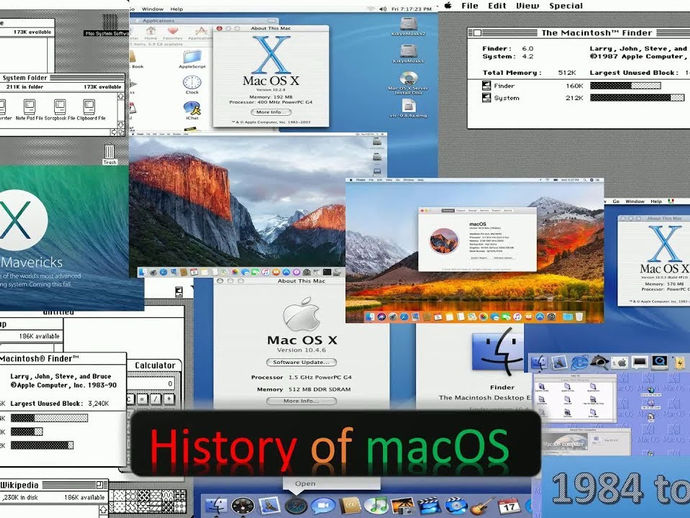Click the Apple logo in Version 10.4.6 window

pyautogui.click(x=301, y=314)
